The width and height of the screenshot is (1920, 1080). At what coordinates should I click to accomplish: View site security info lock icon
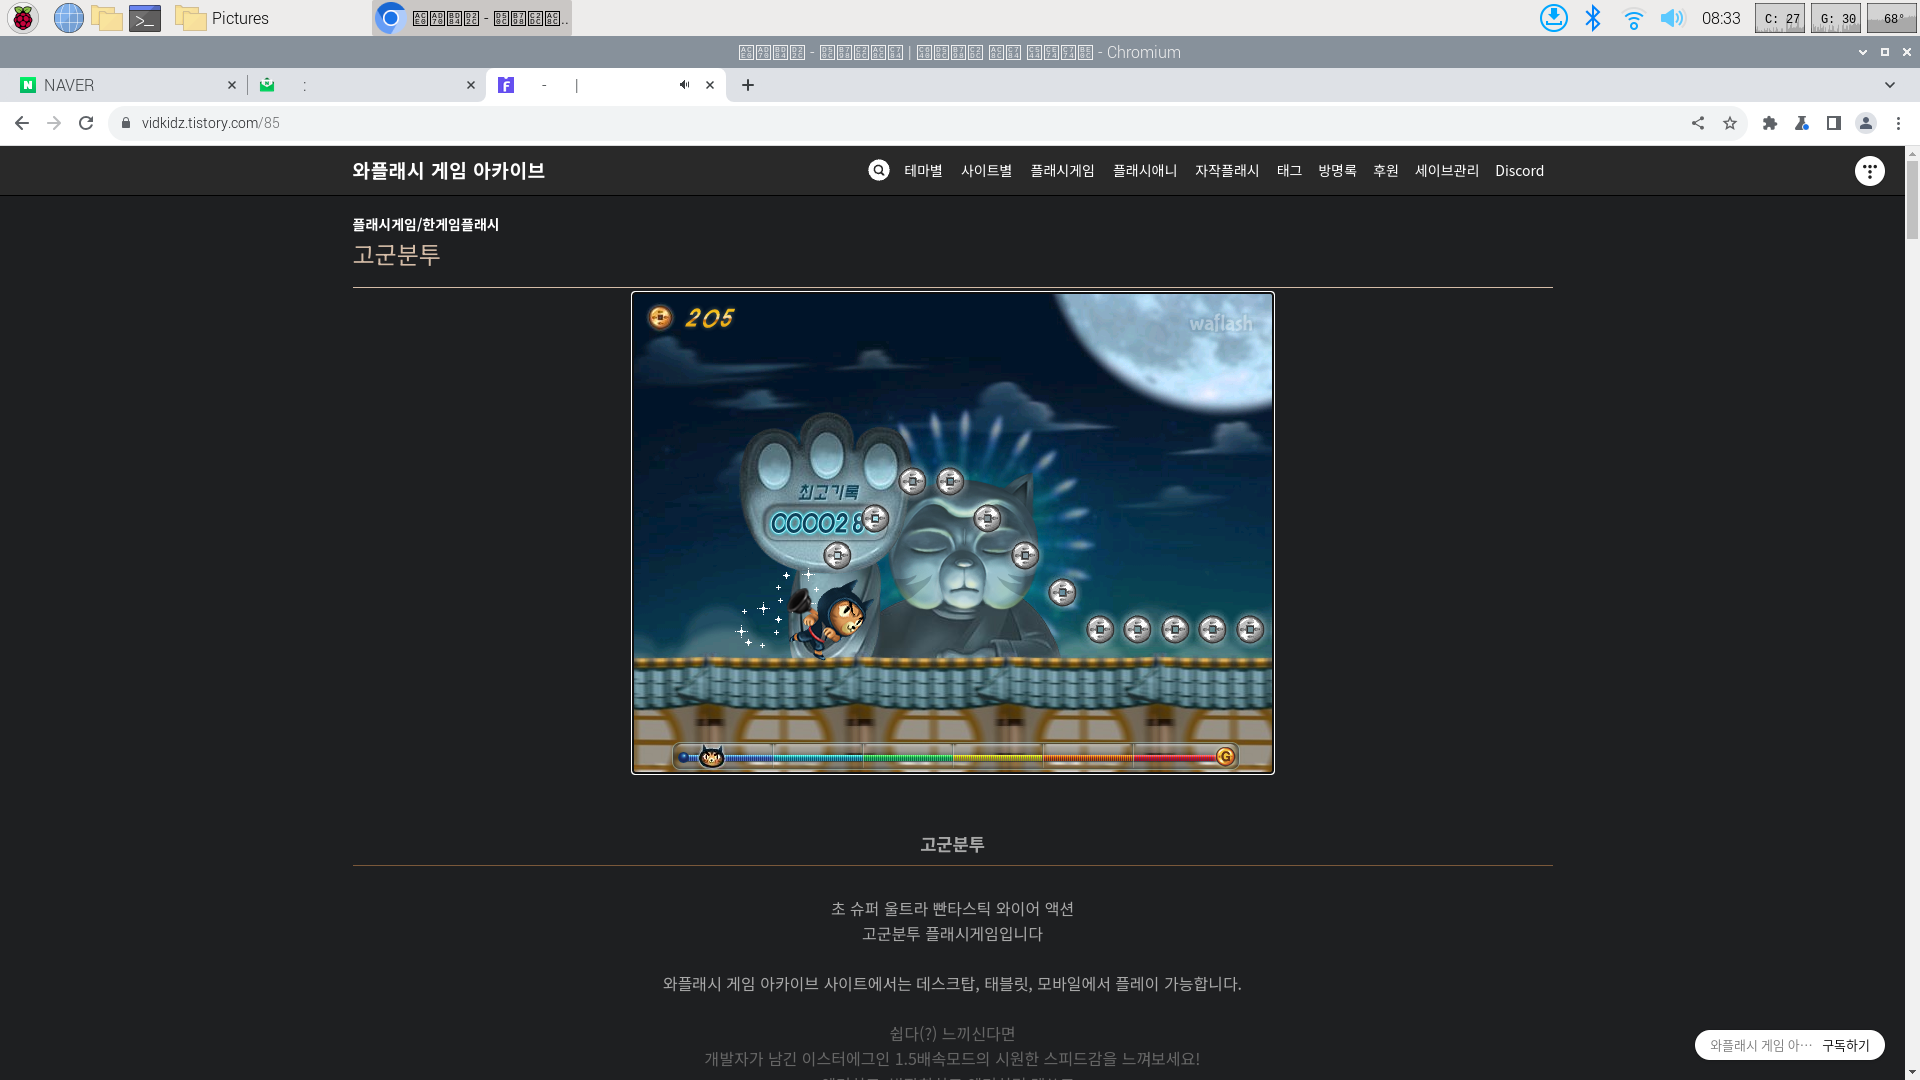(126, 123)
